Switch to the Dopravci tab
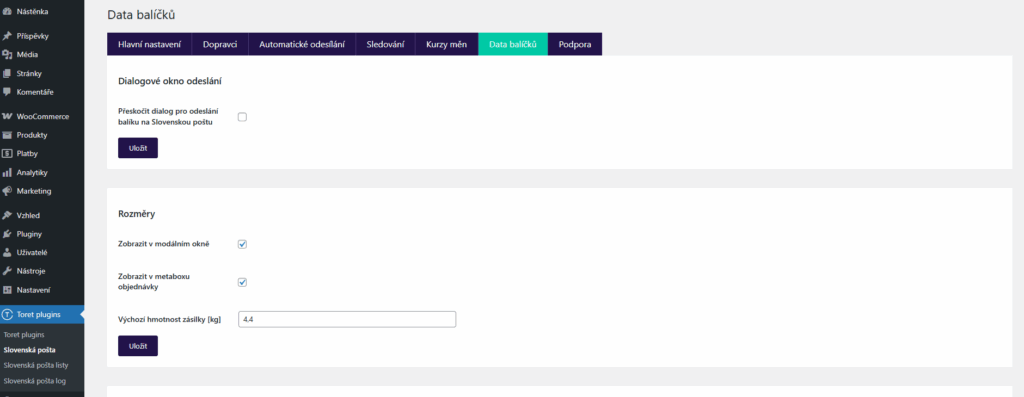This screenshot has height=397, width=1024. click(220, 44)
